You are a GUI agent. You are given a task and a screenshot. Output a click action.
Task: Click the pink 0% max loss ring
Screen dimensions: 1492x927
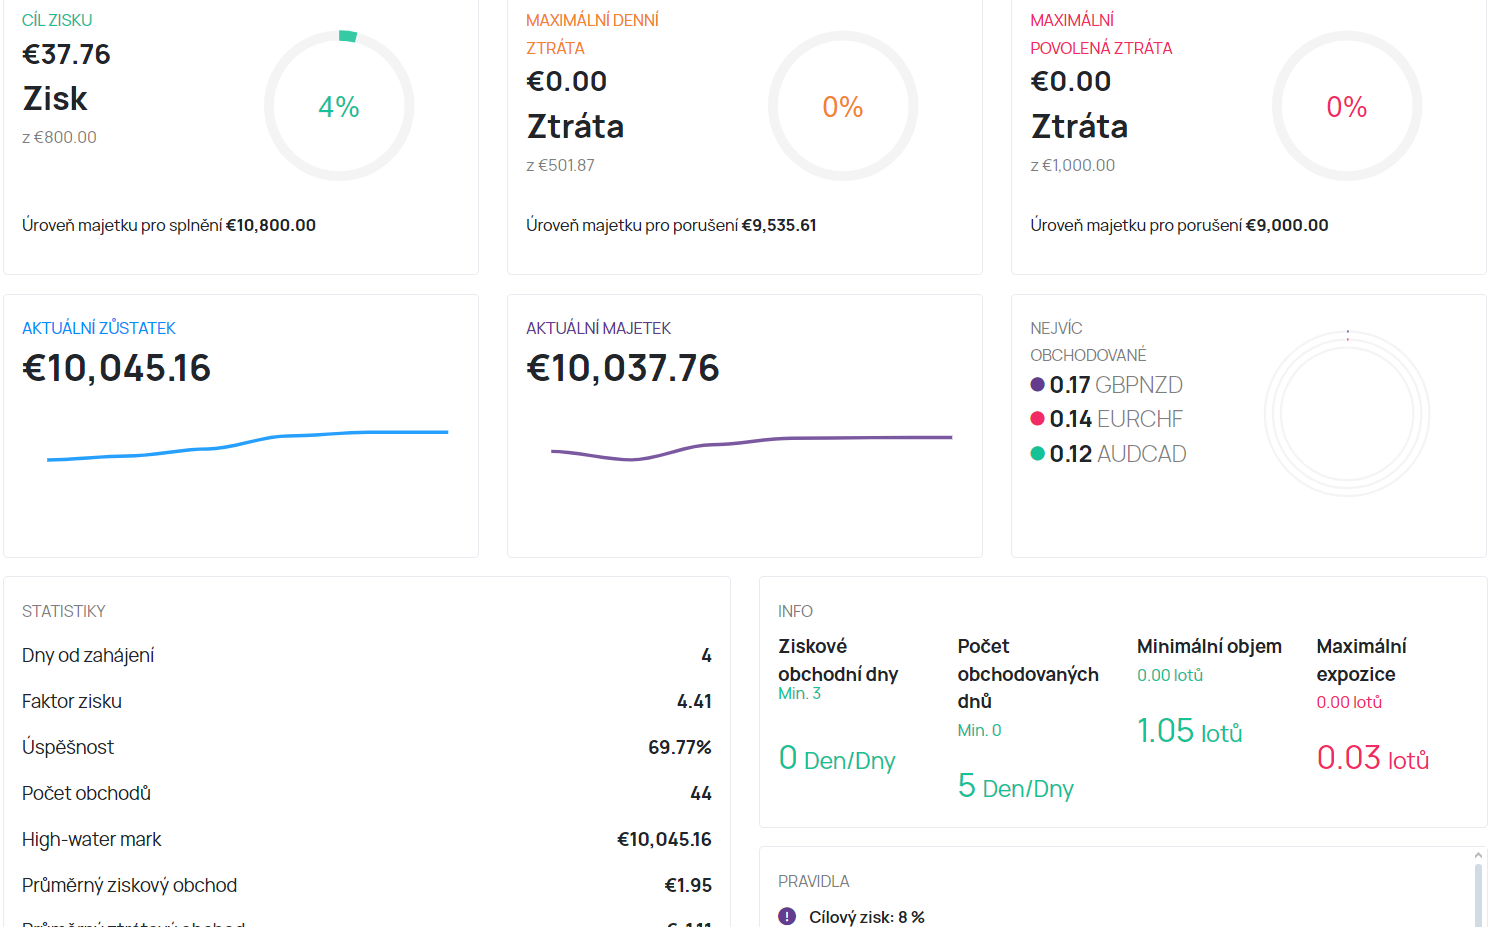tap(1346, 106)
